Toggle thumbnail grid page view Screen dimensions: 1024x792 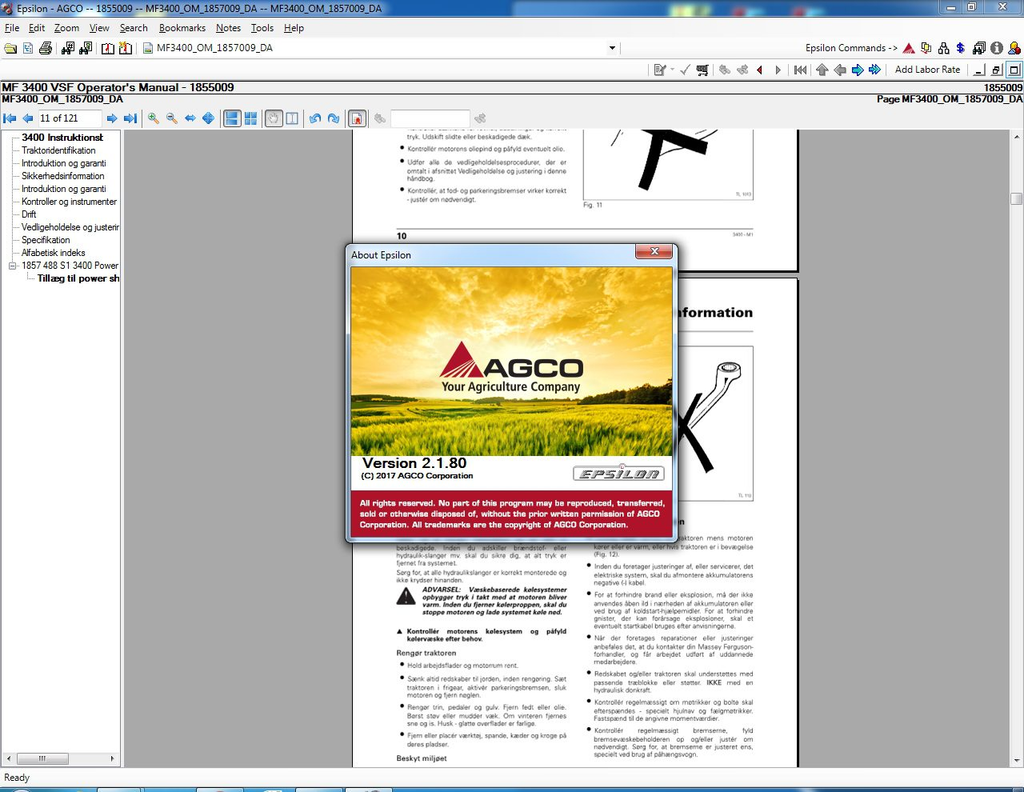click(x=250, y=118)
